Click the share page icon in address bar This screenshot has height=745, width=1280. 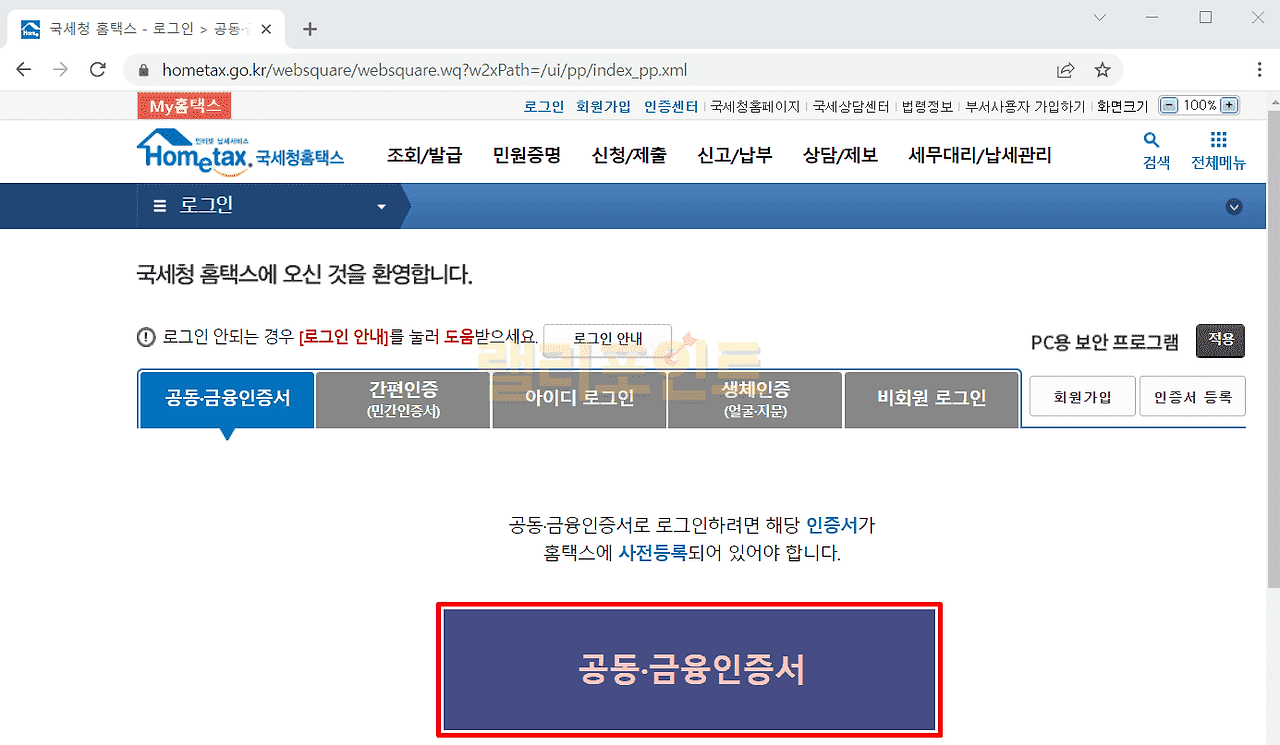point(1066,70)
